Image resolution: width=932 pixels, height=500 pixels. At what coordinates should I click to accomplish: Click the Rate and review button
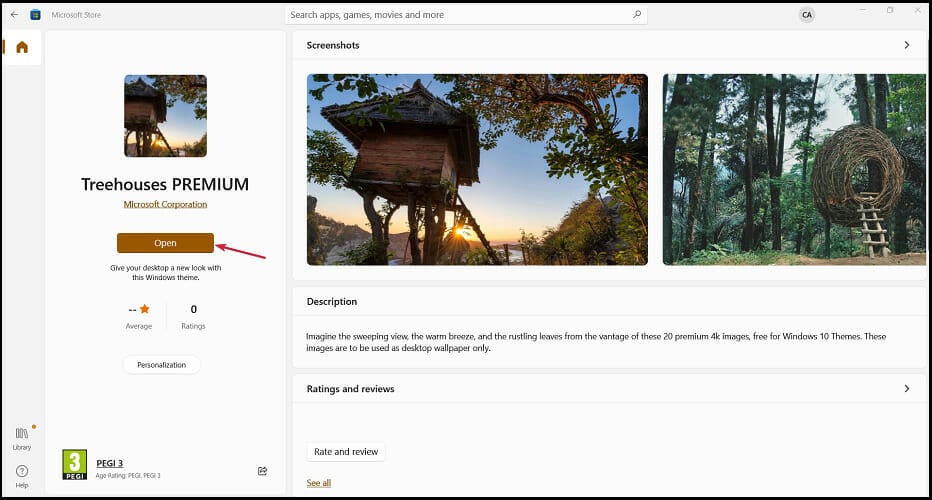click(346, 452)
